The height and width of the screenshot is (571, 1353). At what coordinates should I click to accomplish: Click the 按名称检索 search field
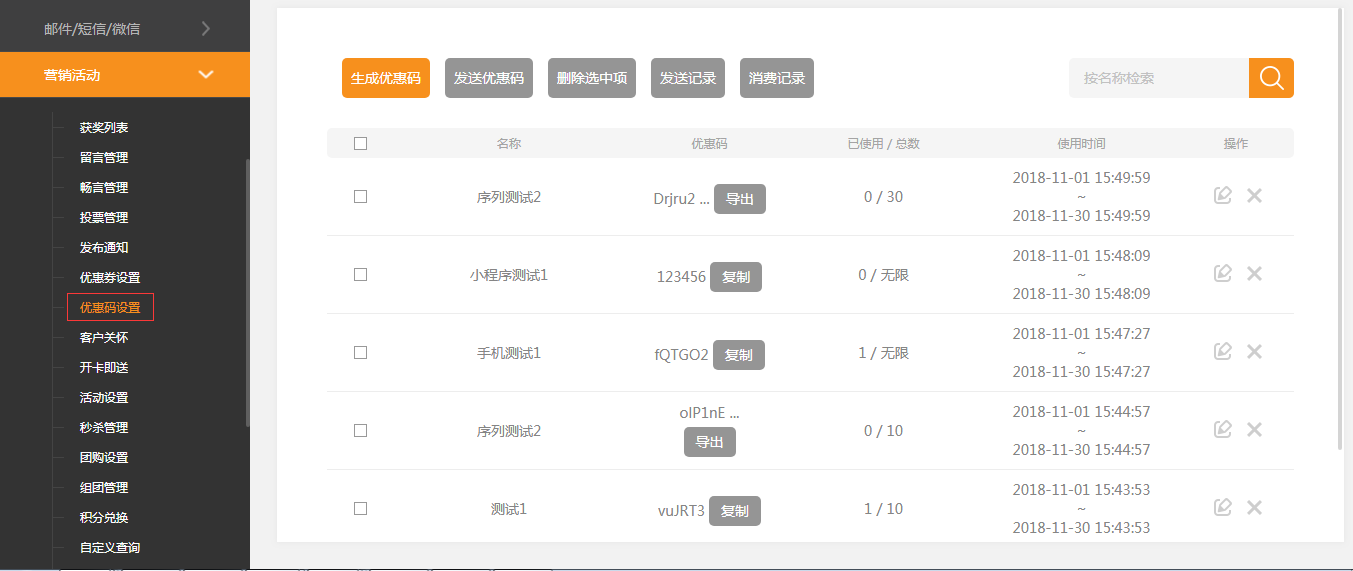pos(1158,78)
